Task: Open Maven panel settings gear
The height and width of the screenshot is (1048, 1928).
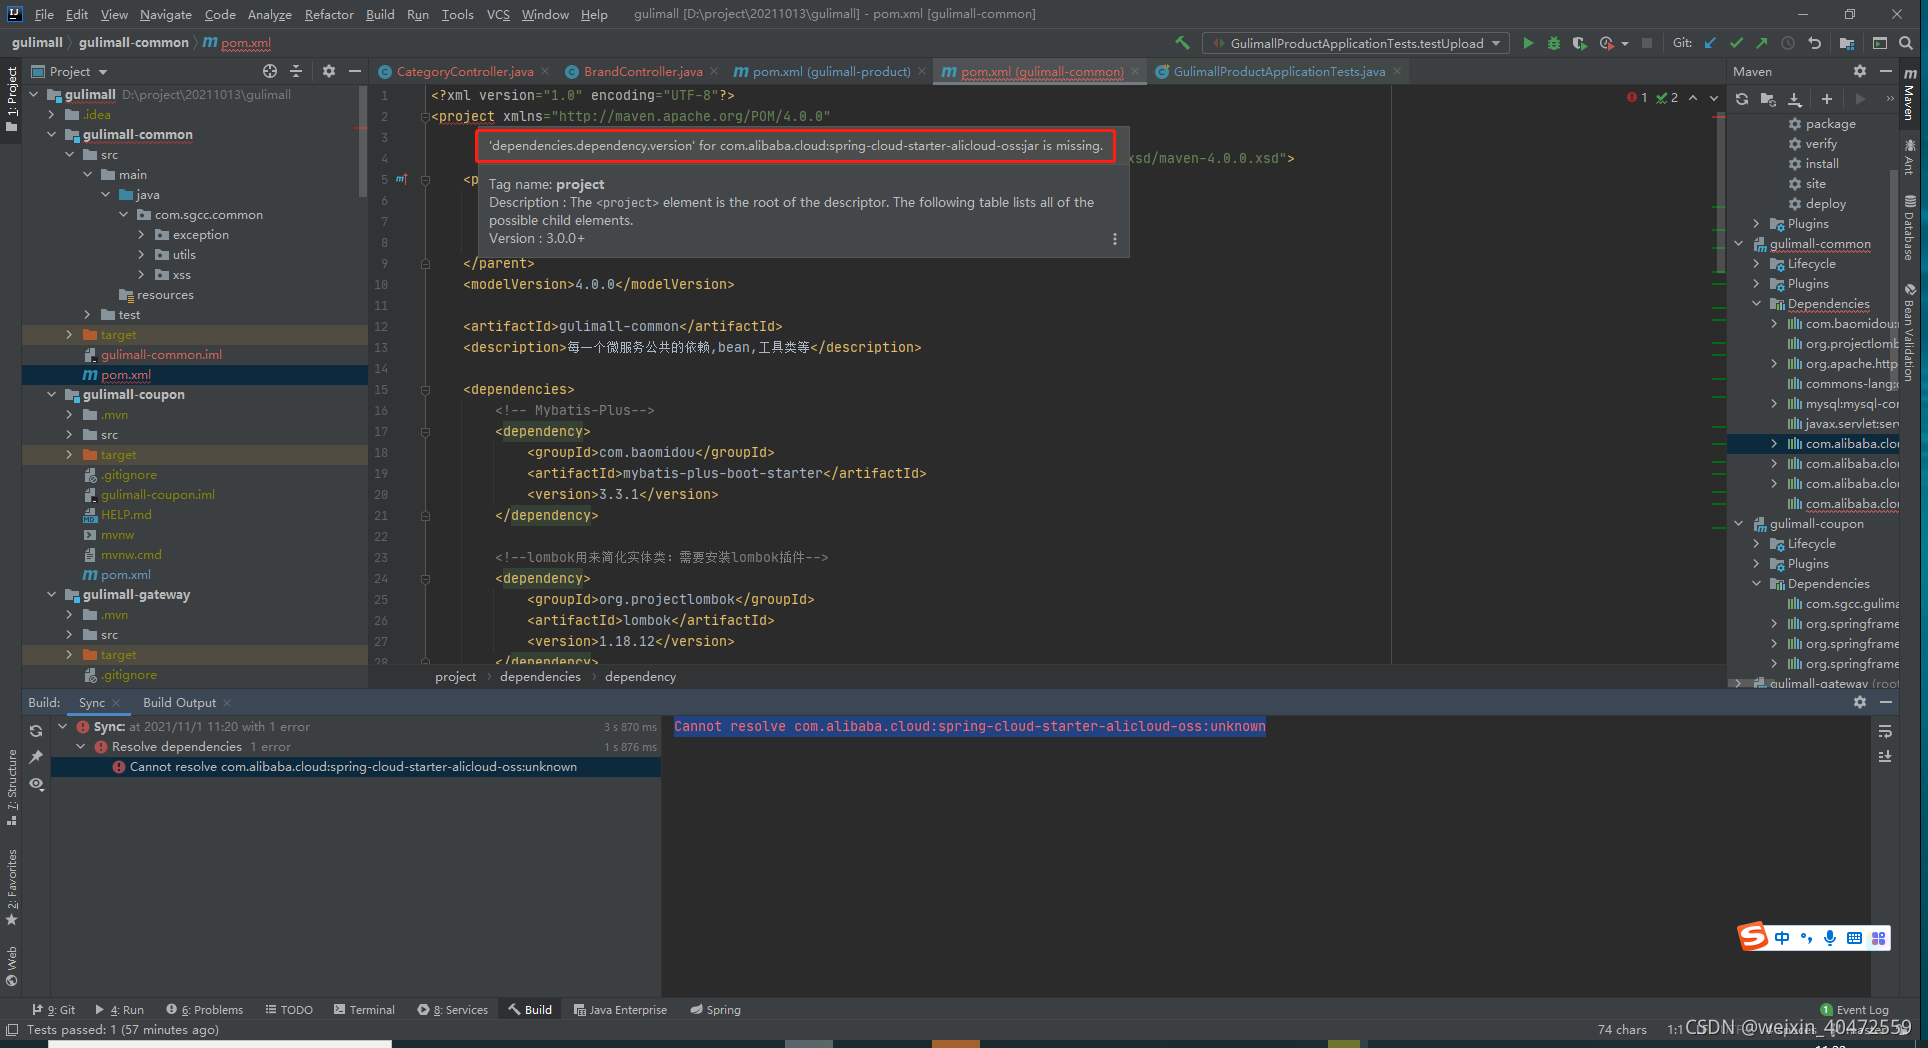Action: point(1860,71)
